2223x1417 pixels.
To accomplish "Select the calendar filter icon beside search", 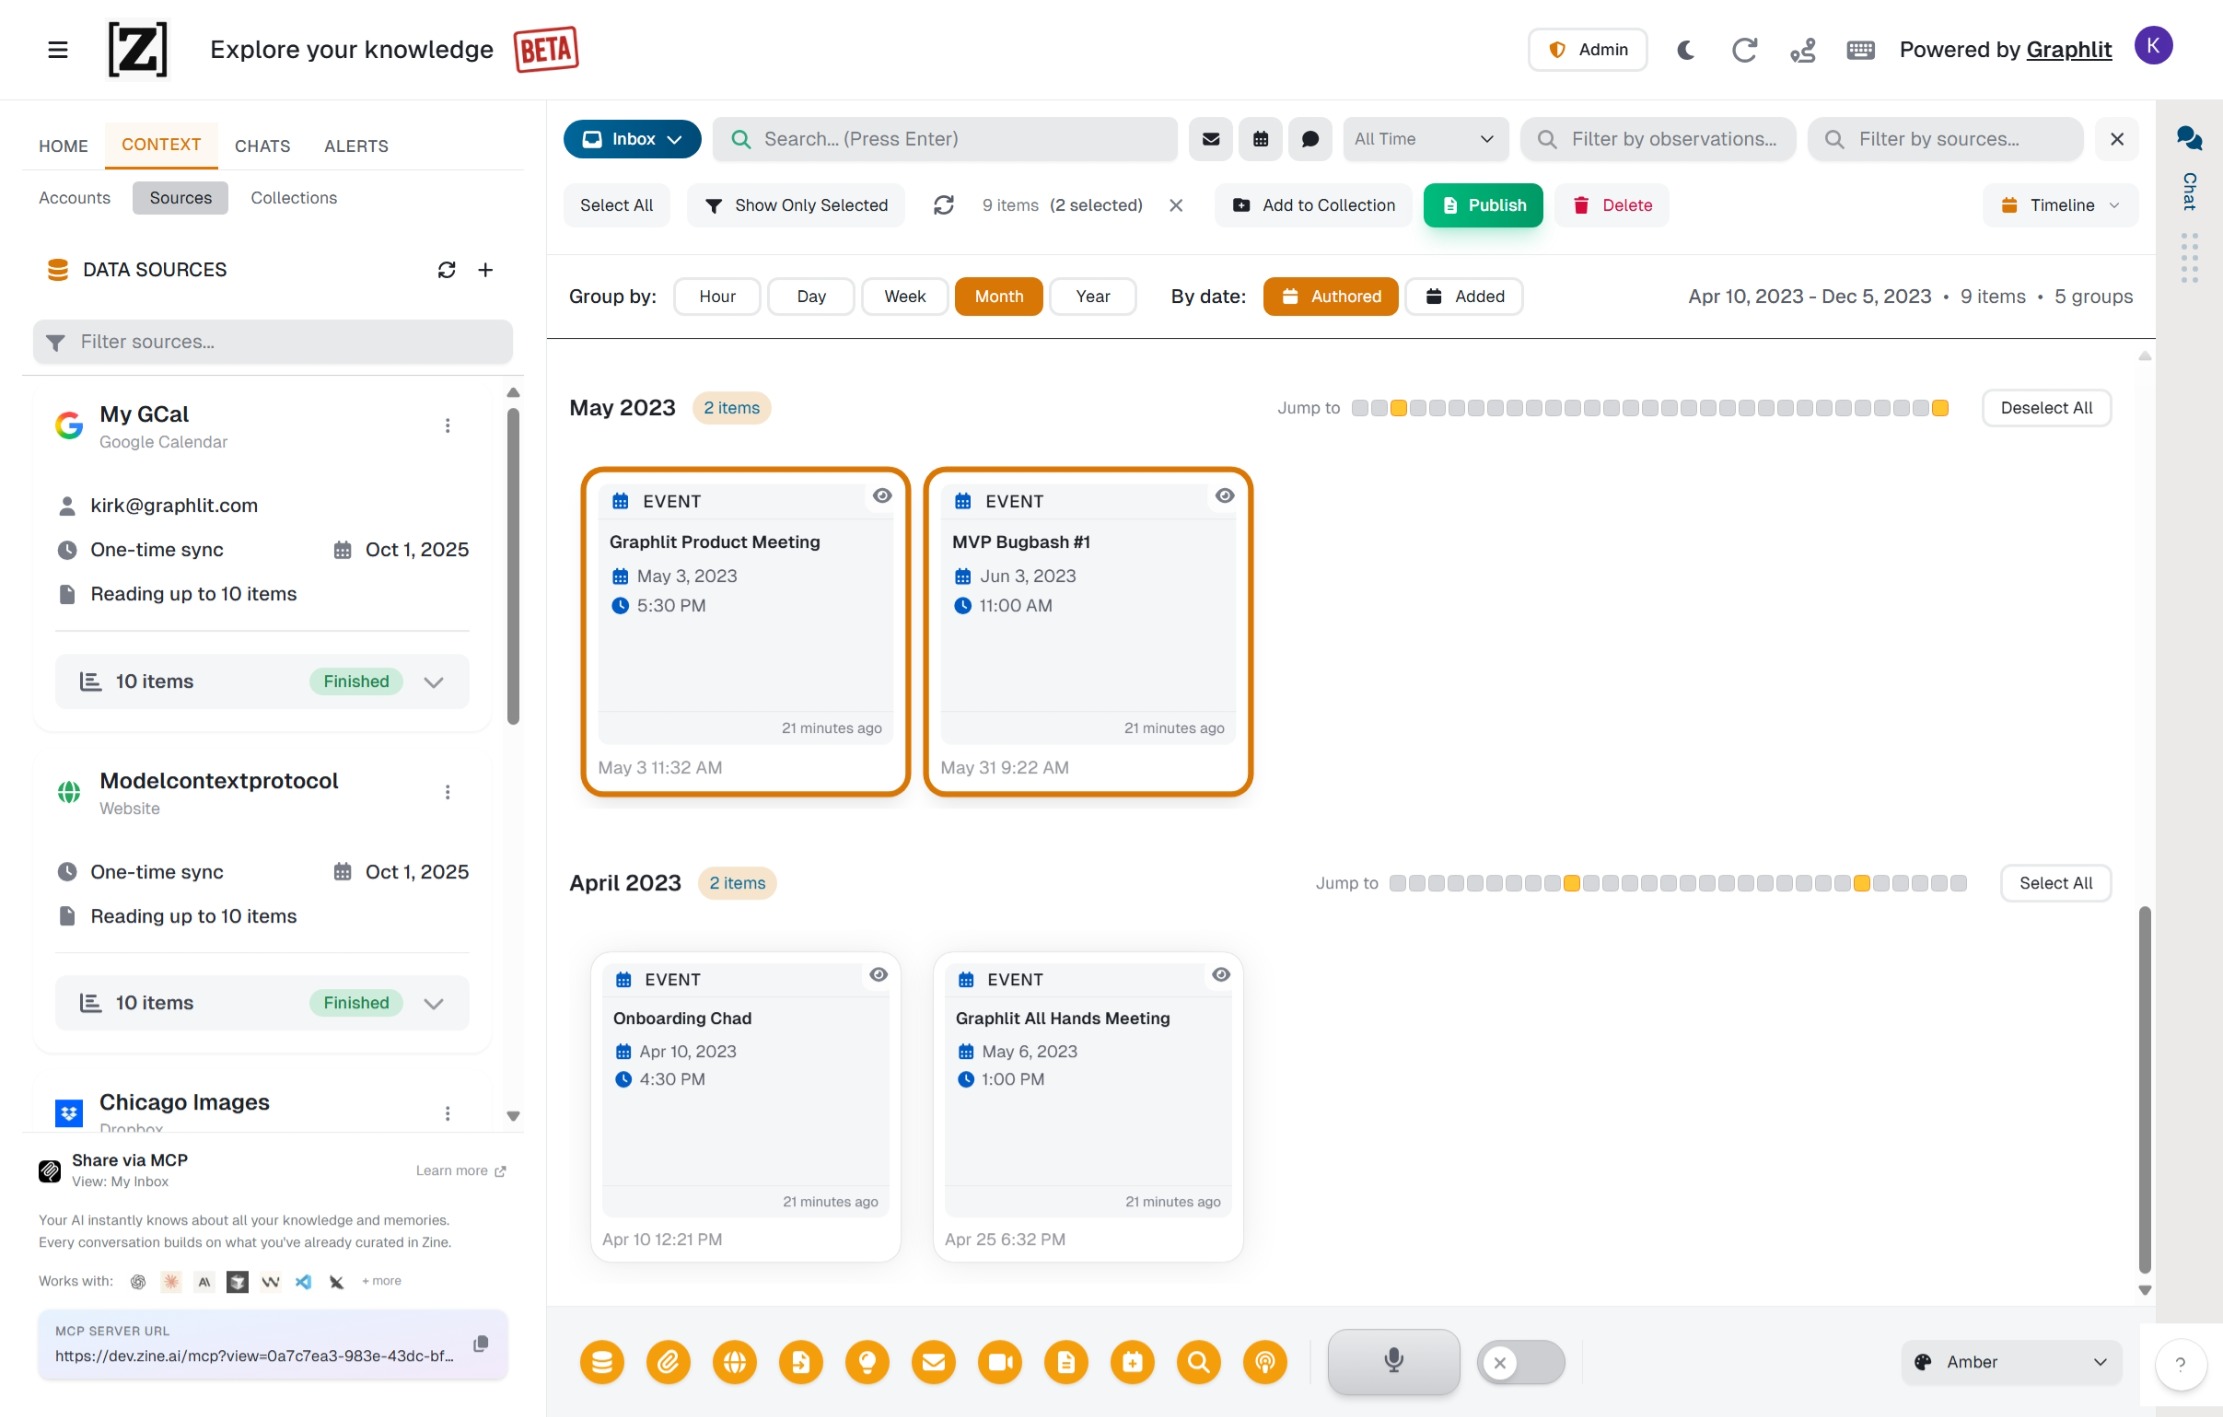I will point(1260,139).
